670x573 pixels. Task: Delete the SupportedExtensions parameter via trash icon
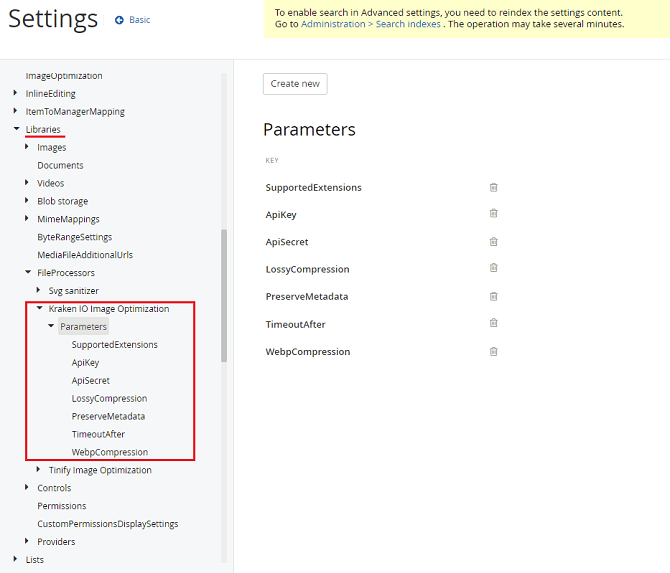pos(493,187)
